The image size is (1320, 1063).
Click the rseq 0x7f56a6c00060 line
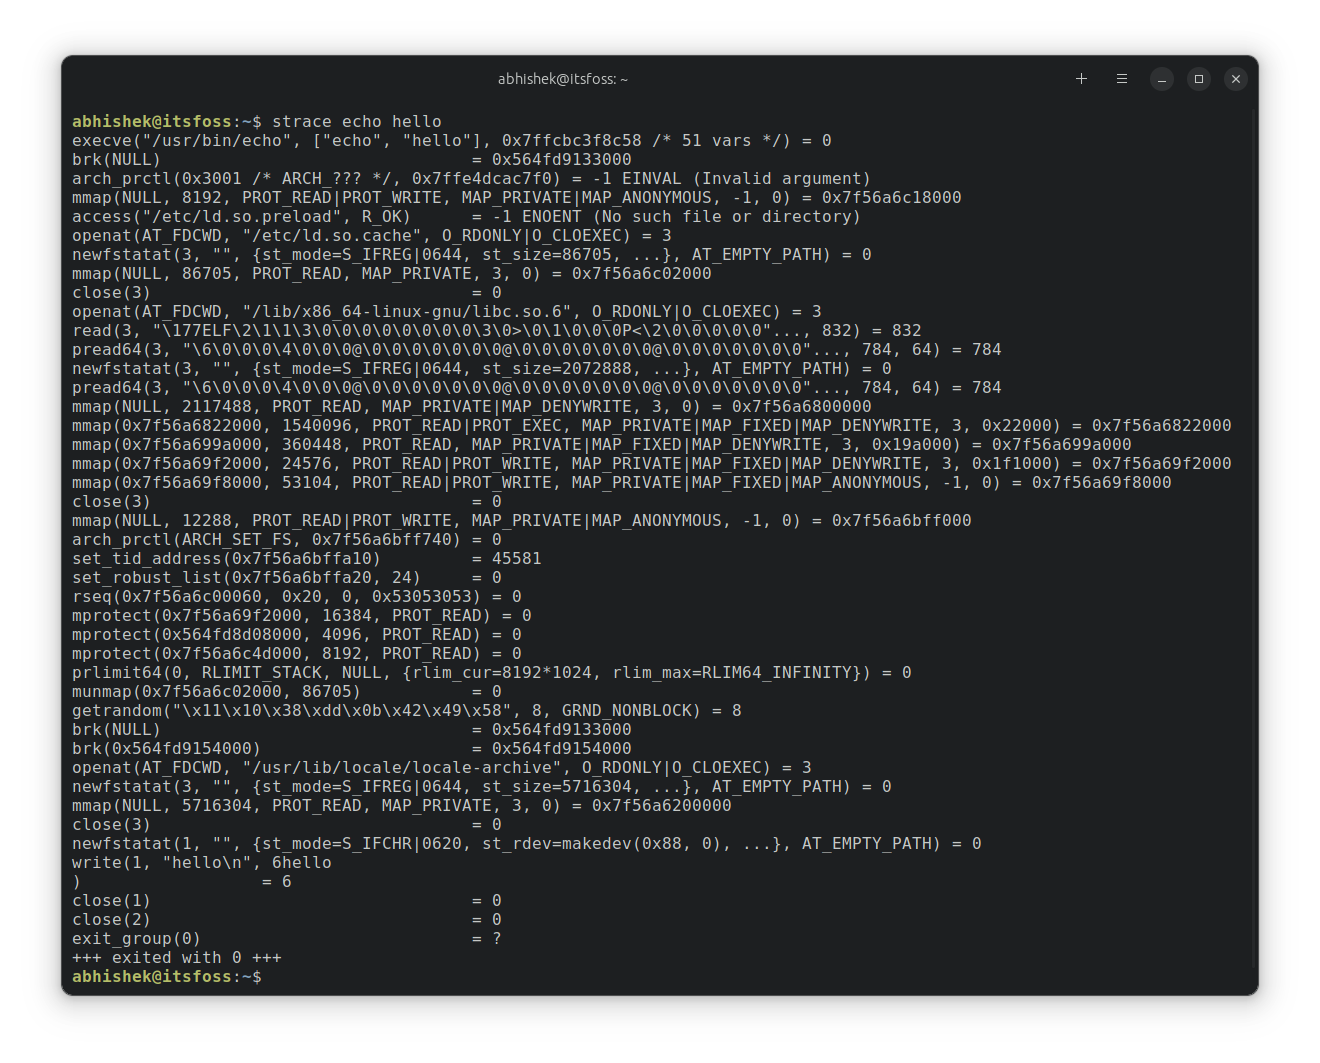(297, 597)
